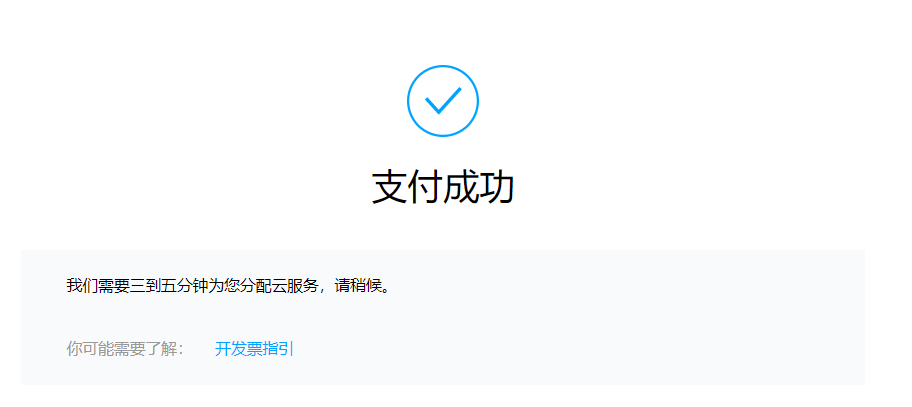Select the 支付成功 heading text
Viewport: 912px width, 407px height.
click(x=443, y=188)
